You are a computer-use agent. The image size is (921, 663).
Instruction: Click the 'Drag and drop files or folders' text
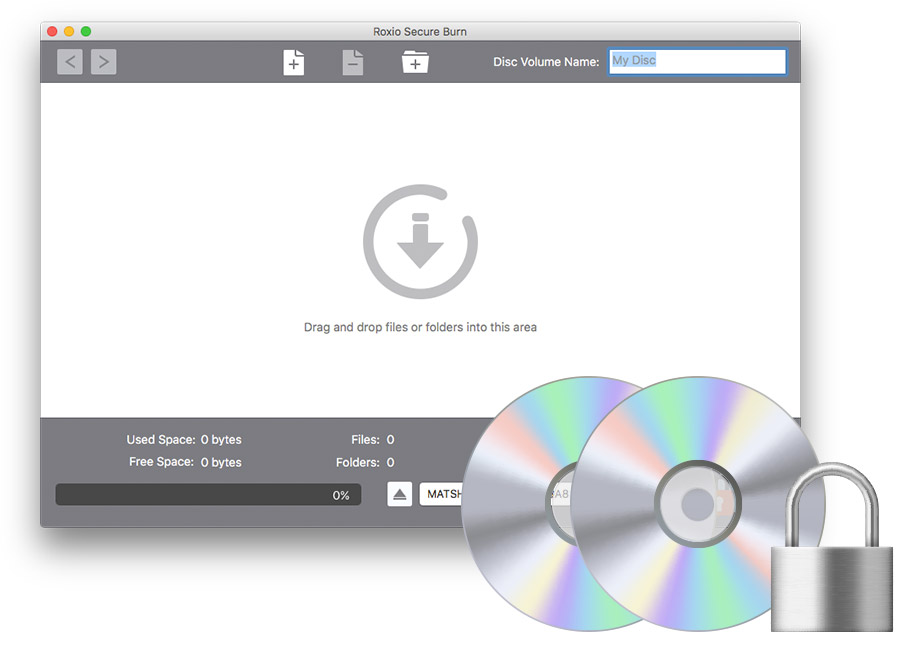click(420, 327)
